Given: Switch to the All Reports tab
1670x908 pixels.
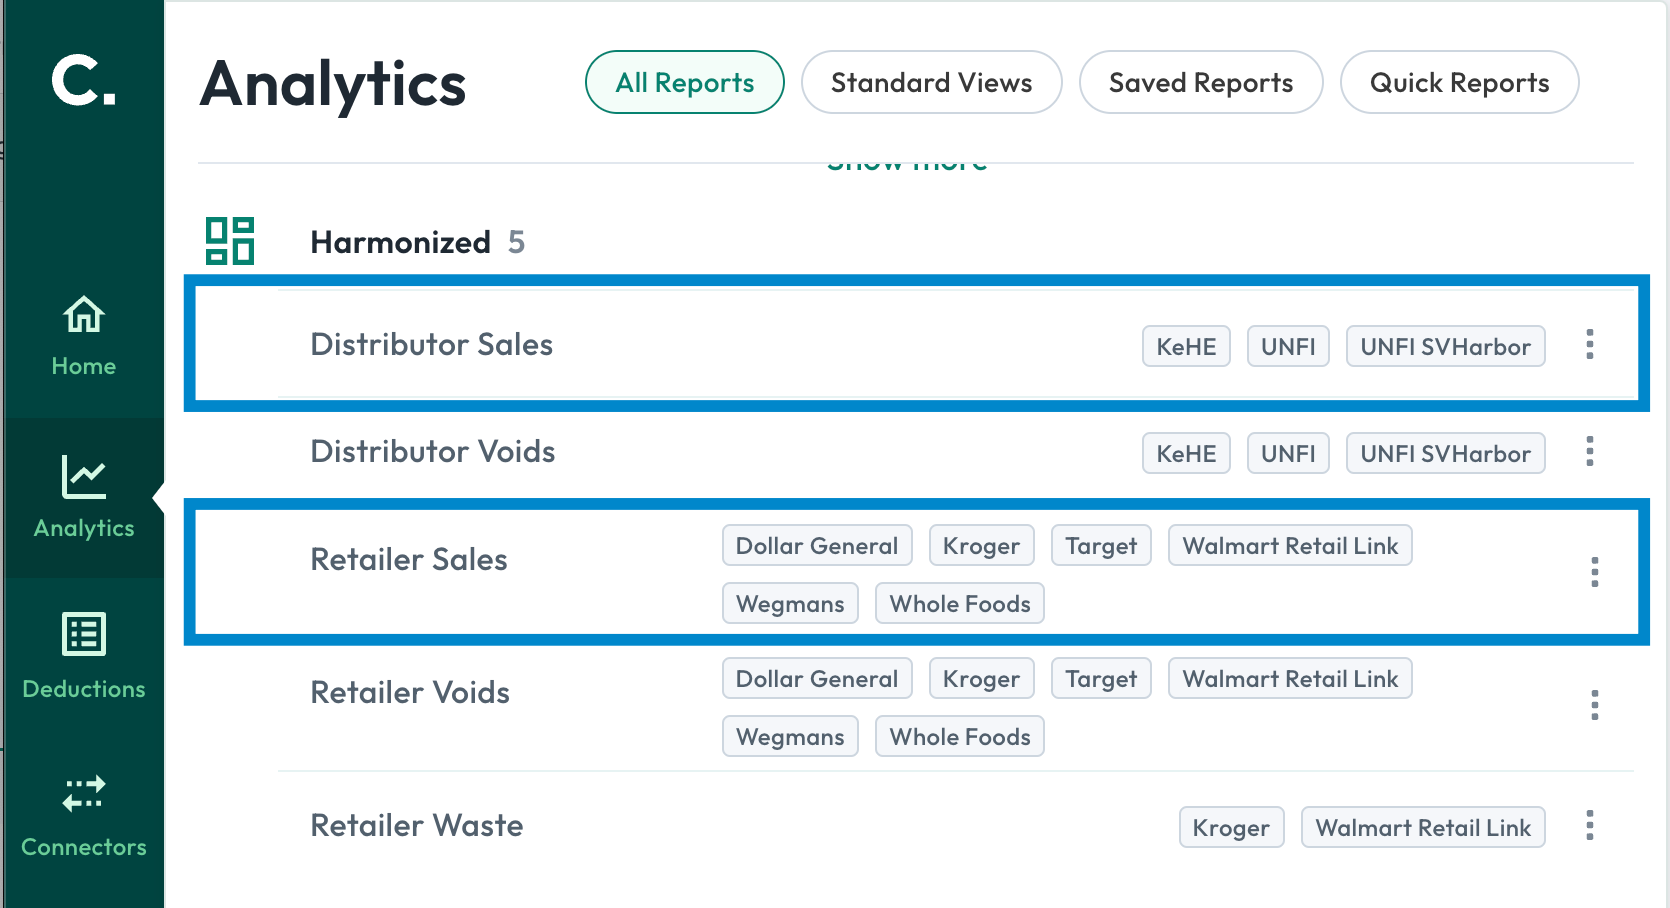Looking at the screenshot, I should [685, 82].
